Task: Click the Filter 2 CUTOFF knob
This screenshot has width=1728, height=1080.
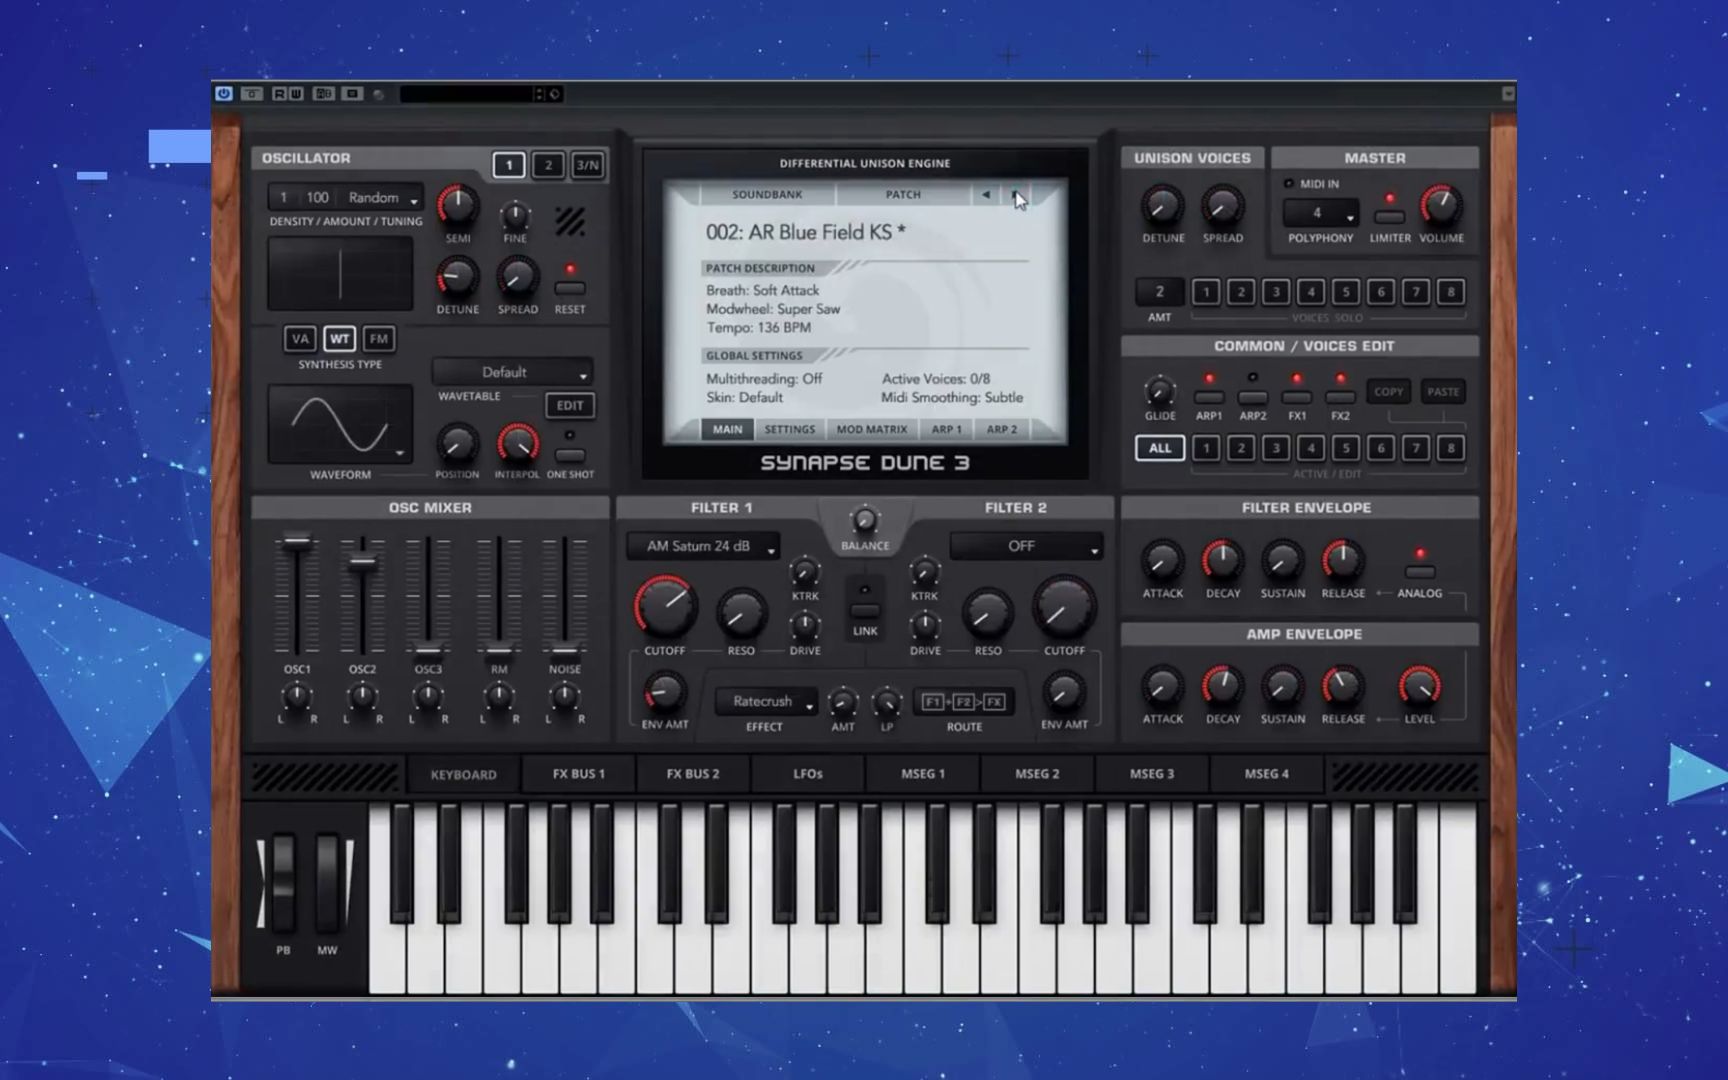Action: tap(1064, 607)
